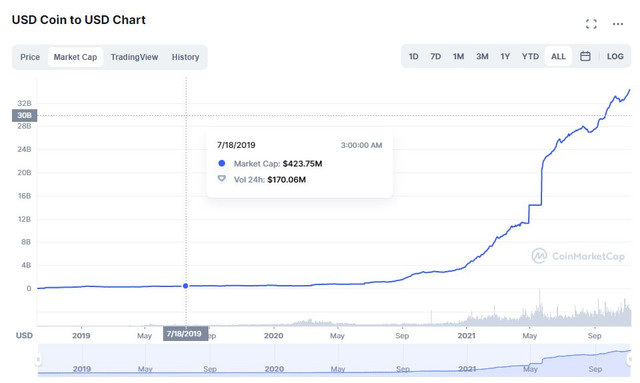Image resolution: width=640 pixels, height=383 pixels.
Task: Click the USD Coin to USD Chart heading
Action: (x=79, y=20)
